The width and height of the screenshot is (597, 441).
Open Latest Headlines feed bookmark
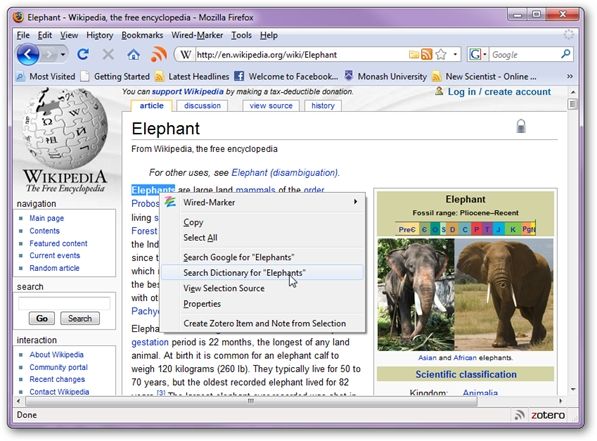[192, 77]
